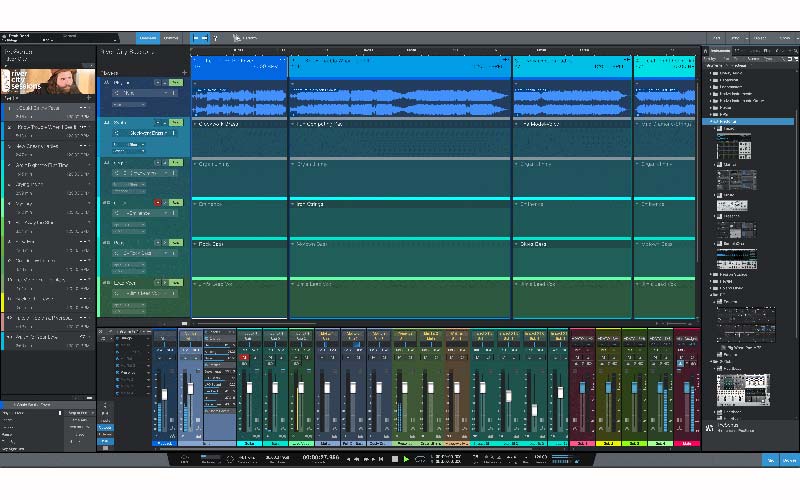Click green button on second player track
This screenshot has width=800, height=500.
(x=176, y=122)
